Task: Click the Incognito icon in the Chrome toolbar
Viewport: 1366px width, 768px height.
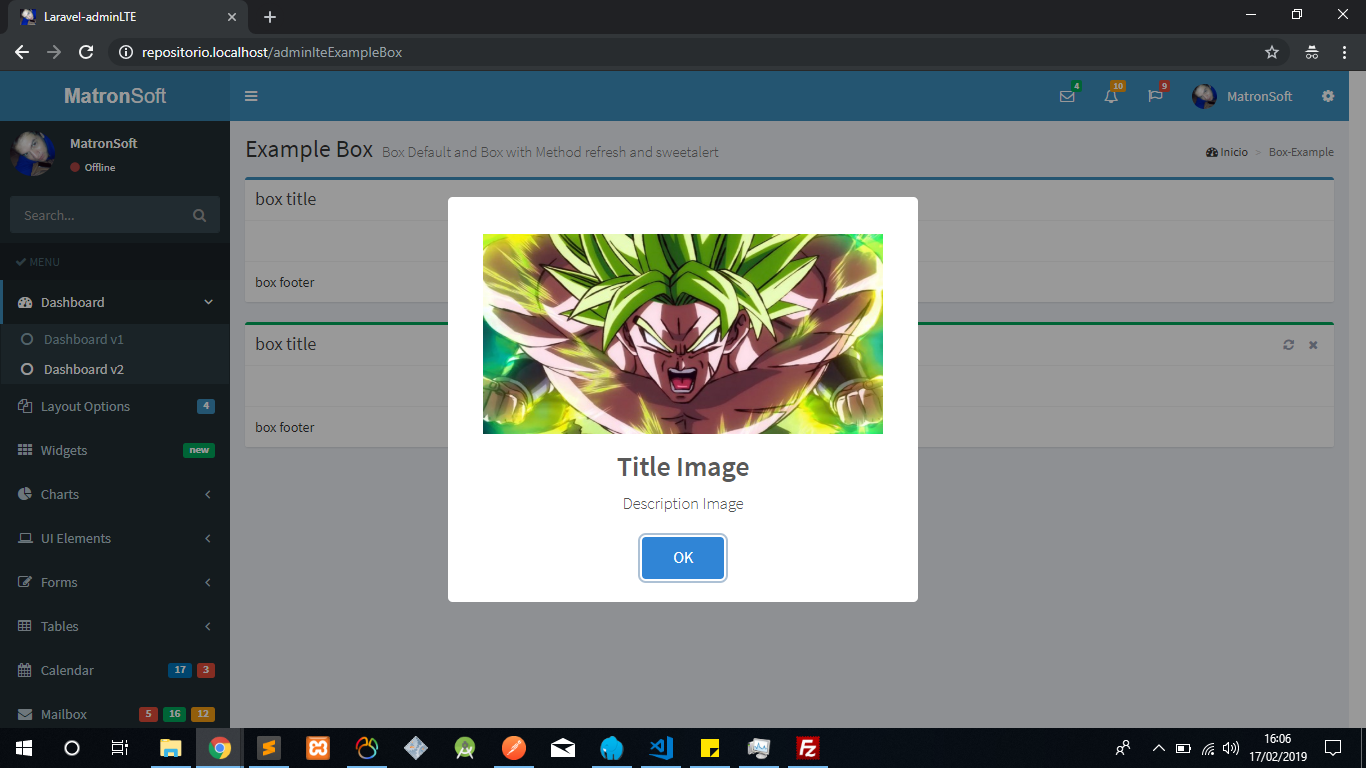Action: point(1312,52)
